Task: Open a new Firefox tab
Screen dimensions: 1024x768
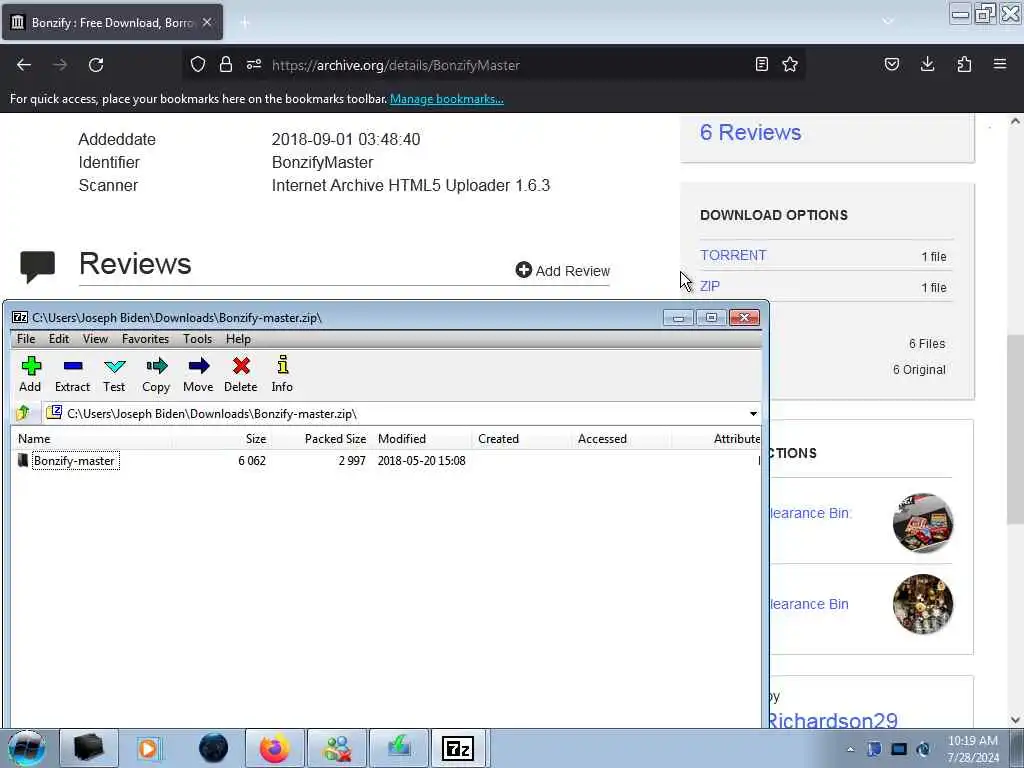Action: pyautogui.click(x=245, y=23)
